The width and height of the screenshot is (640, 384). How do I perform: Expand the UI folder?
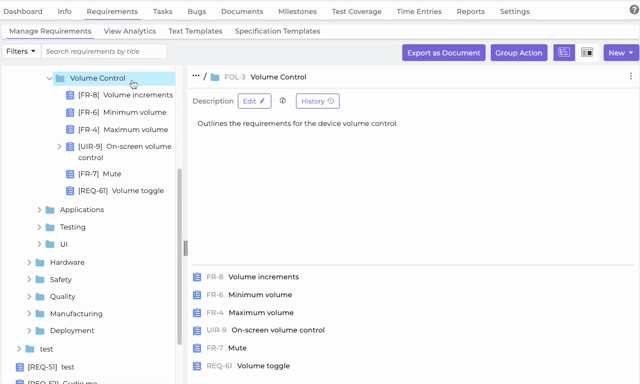39,244
